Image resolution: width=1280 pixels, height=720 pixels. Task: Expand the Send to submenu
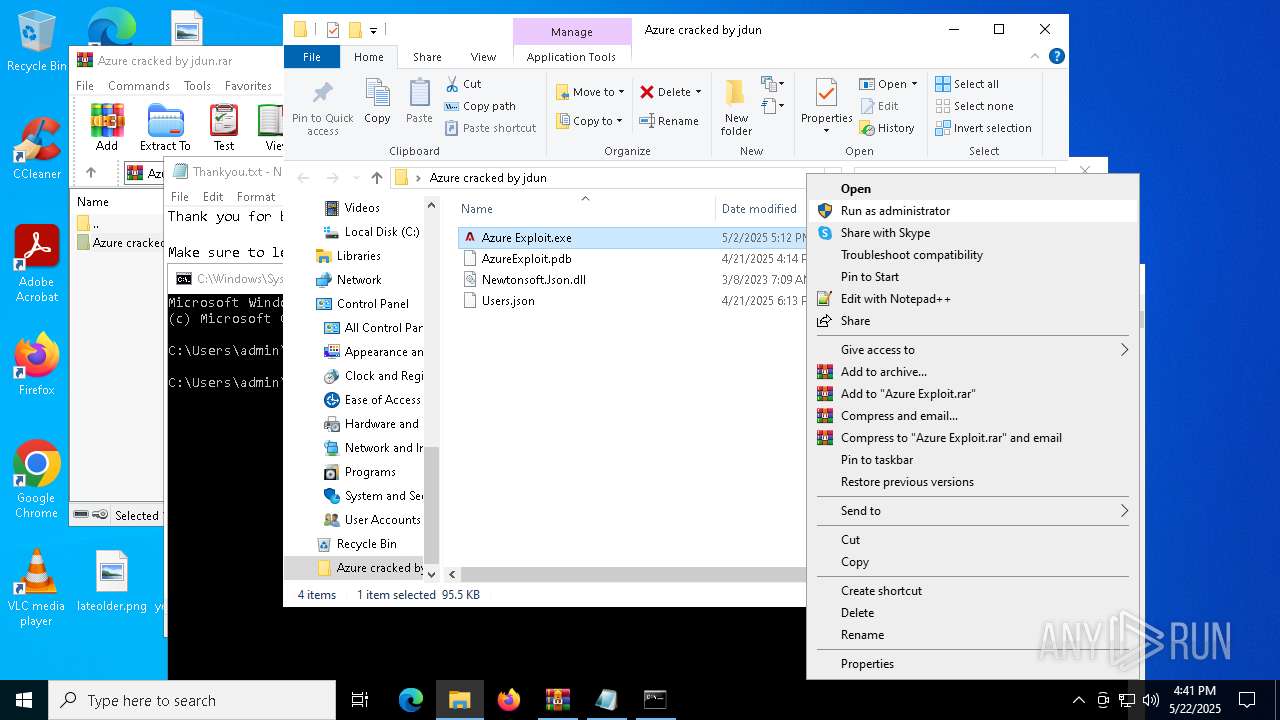[1124, 511]
